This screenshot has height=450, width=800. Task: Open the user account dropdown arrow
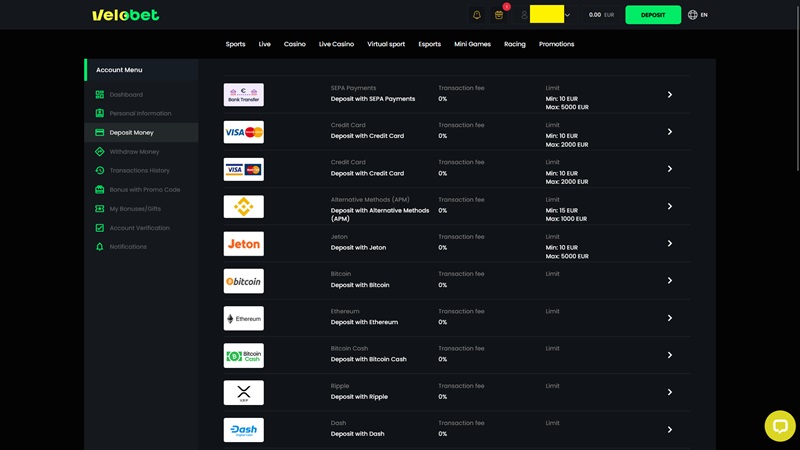pyautogui.click(x=568, y=15)
